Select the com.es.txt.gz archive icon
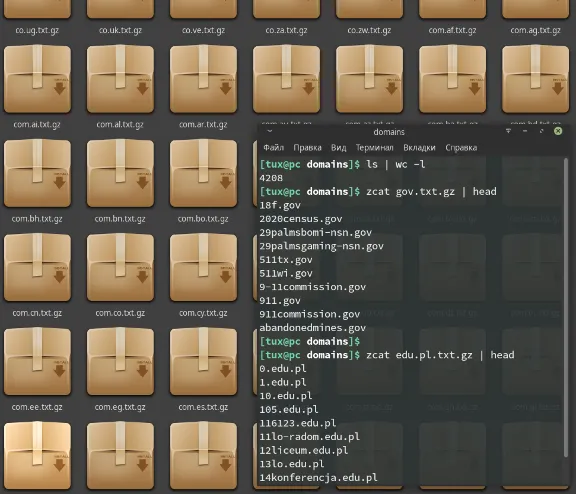The image size is (576, 494). pos(203,361)
